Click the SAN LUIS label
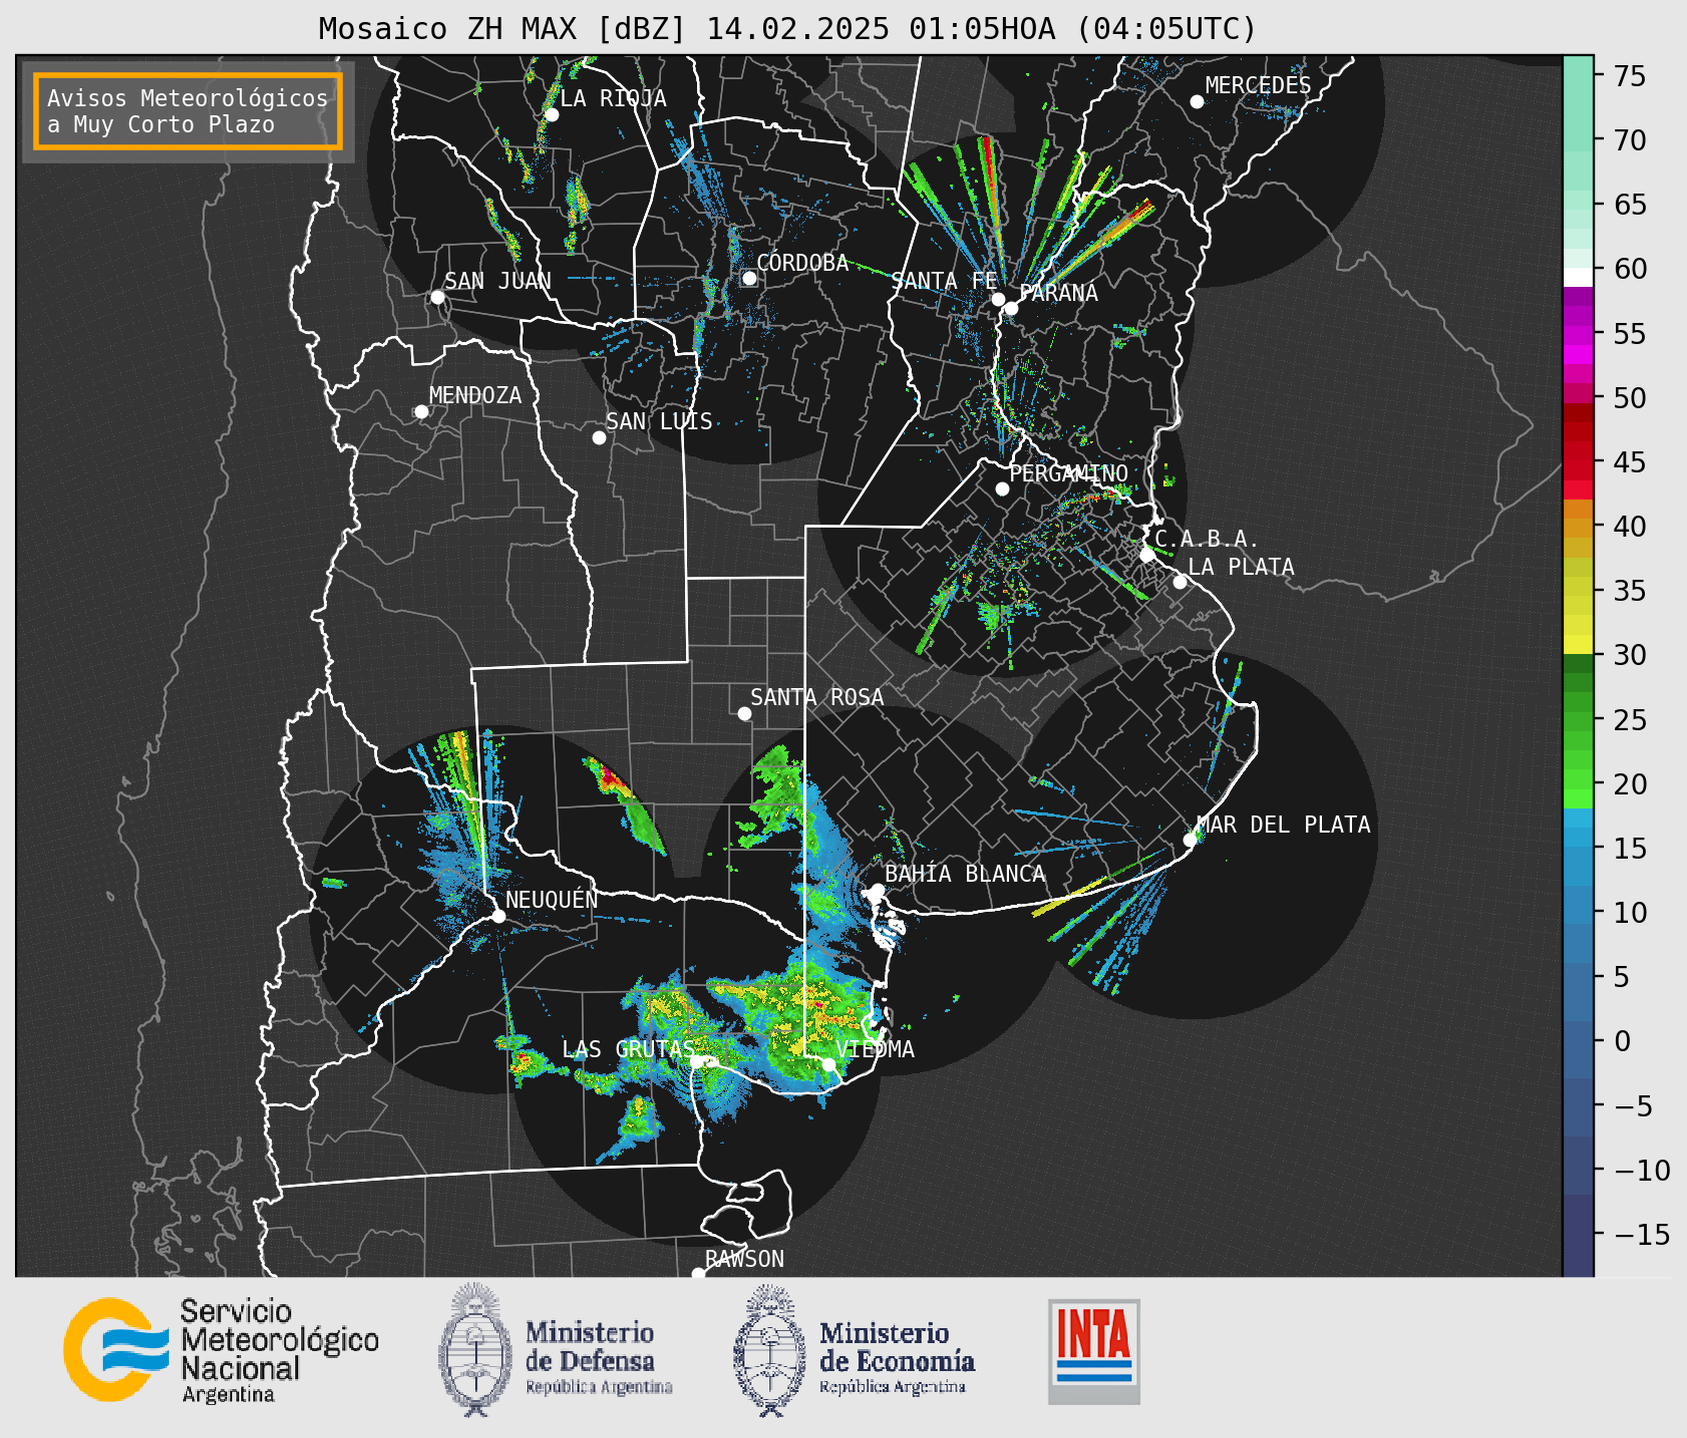The width and height of the screenshot is (1687, 1438). 659,422
